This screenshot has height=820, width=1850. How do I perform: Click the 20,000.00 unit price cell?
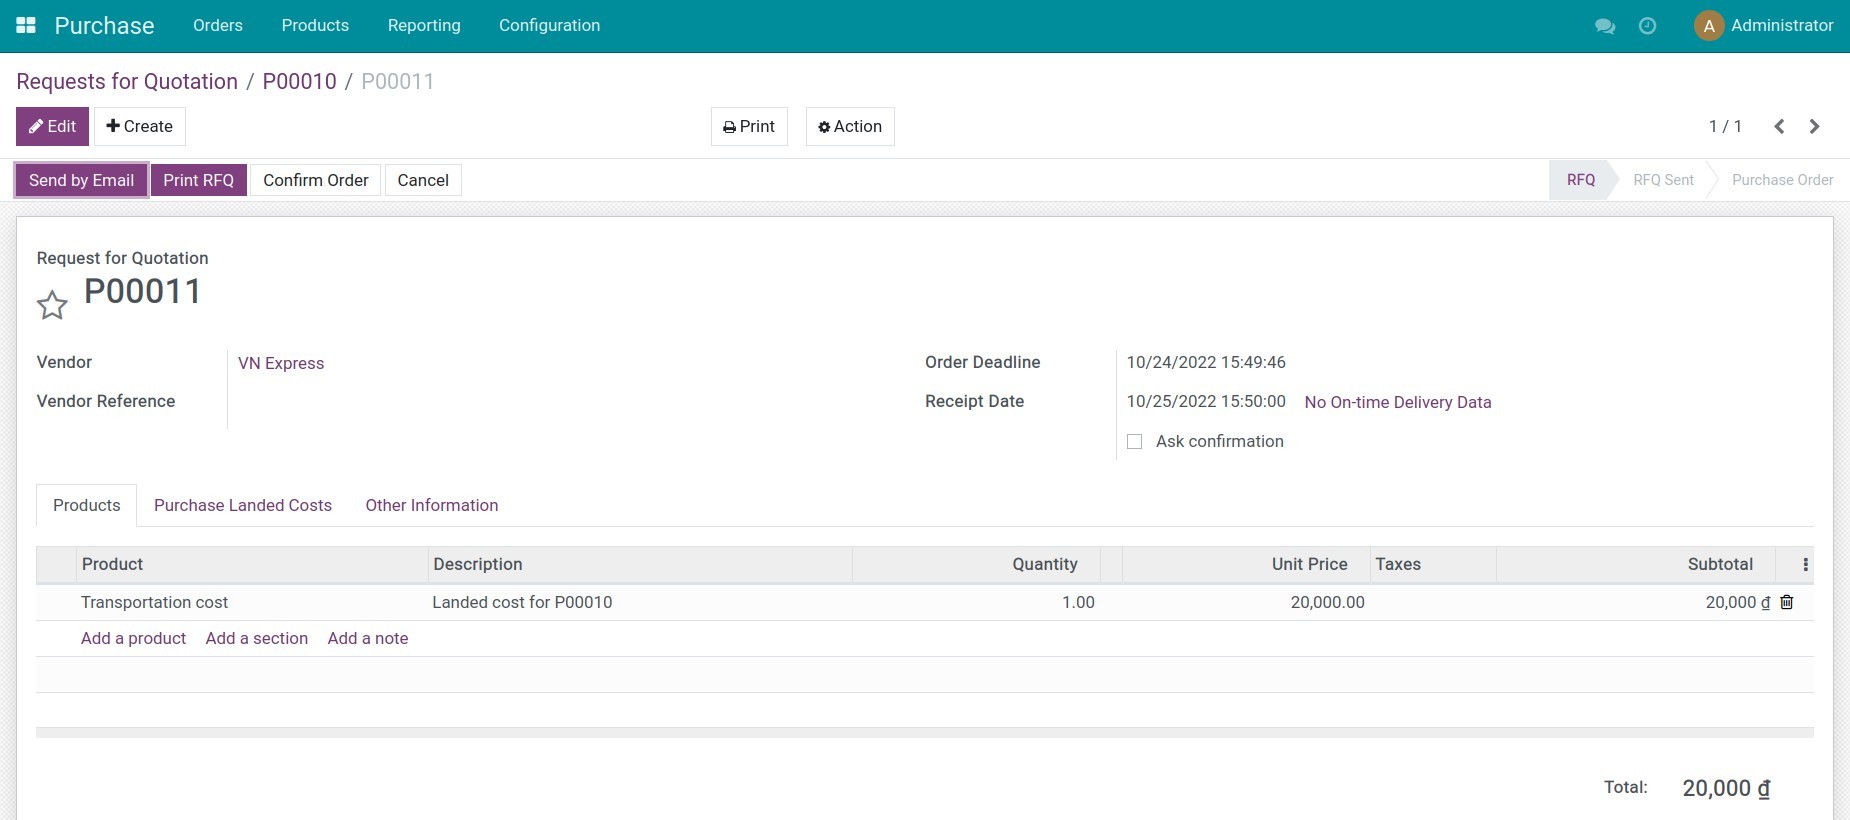1246,602
